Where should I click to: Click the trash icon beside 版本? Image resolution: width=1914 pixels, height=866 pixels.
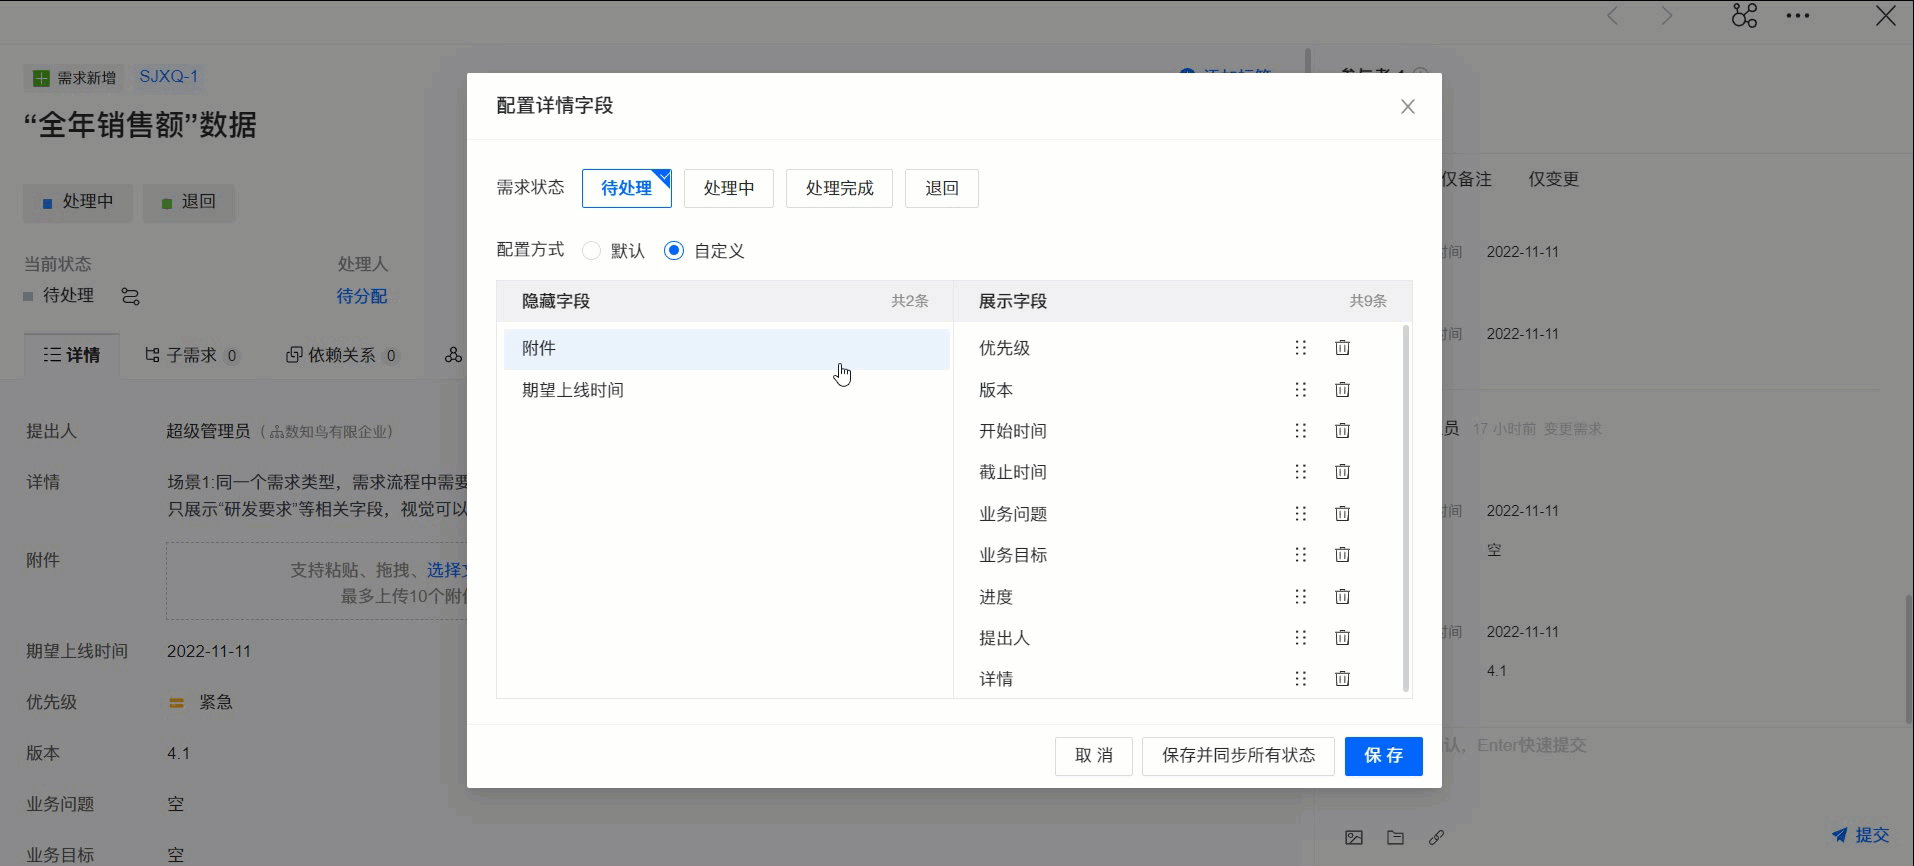(x=1342, y=390)
